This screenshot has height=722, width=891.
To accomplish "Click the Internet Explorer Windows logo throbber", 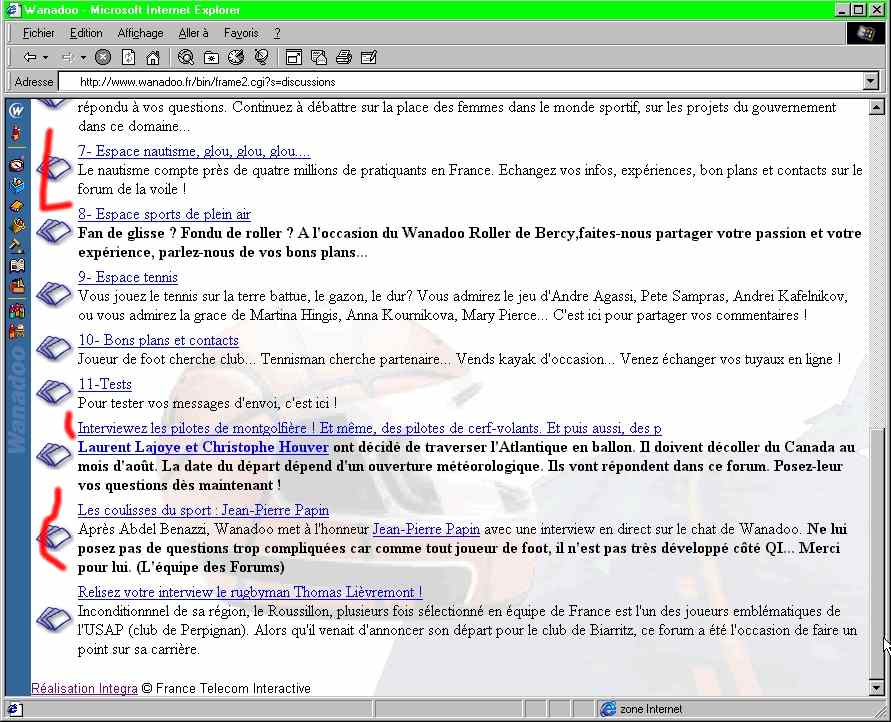I will 865,34.
